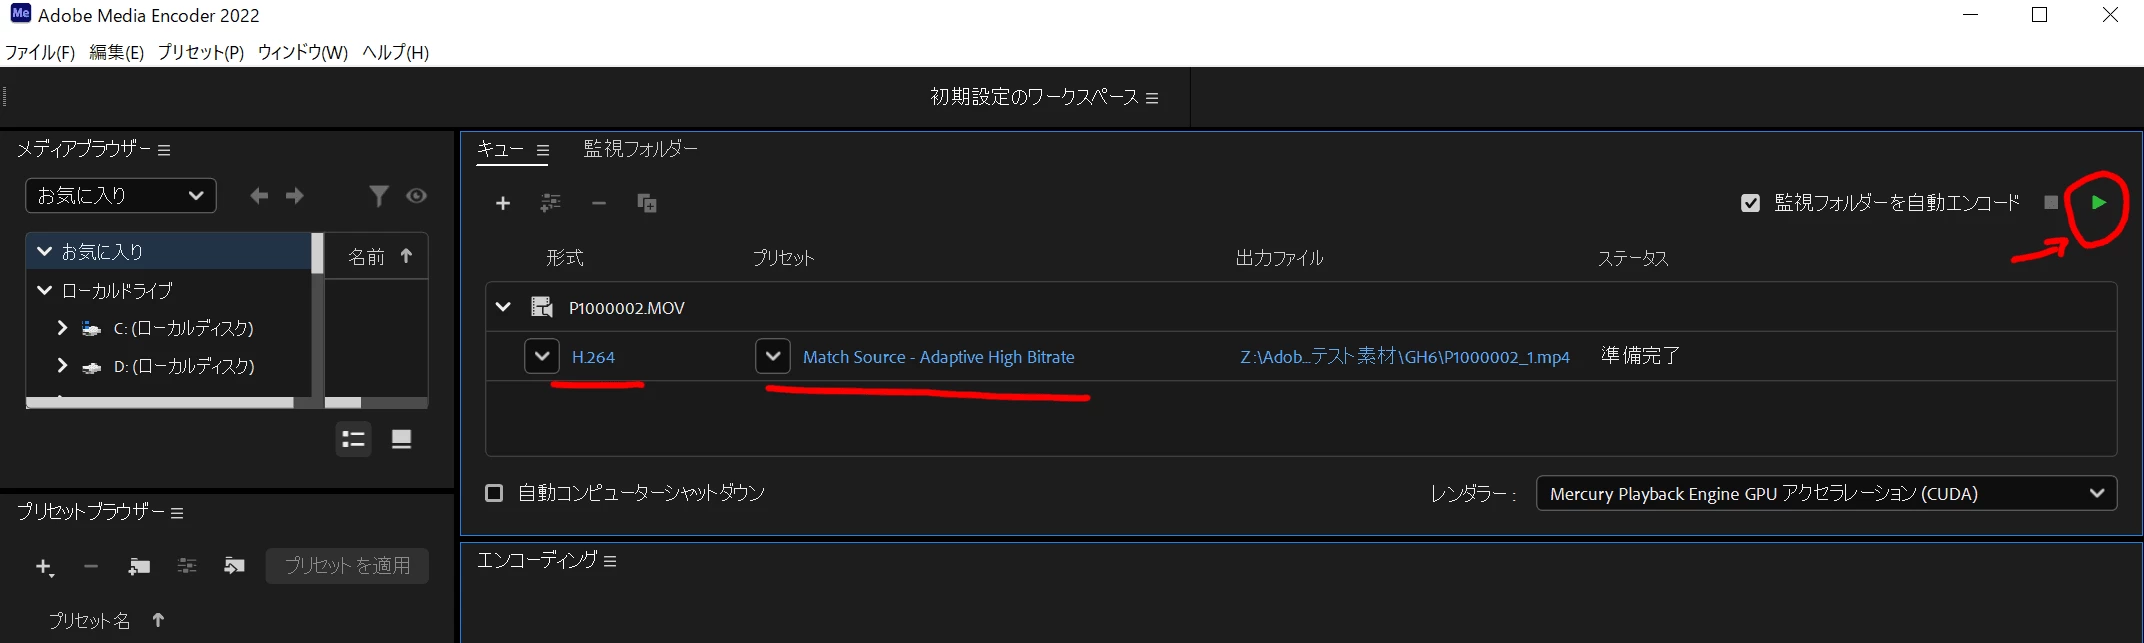This screenshot has height=643, width=2144.
Task: Click the 出力ファイル column header
Action: point(1279,258)
